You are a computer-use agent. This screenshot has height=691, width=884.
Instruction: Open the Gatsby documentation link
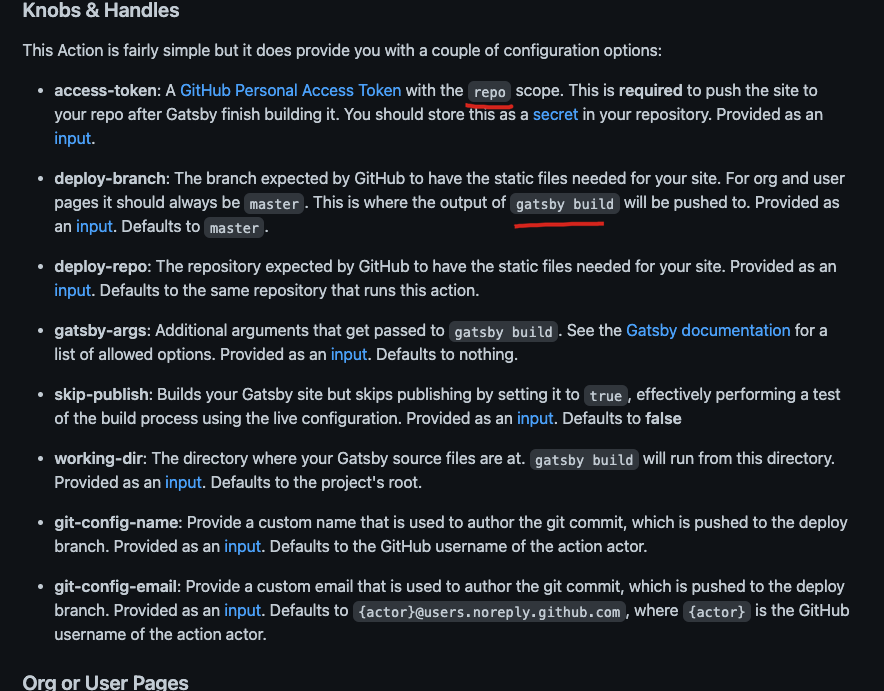[708, 330]
